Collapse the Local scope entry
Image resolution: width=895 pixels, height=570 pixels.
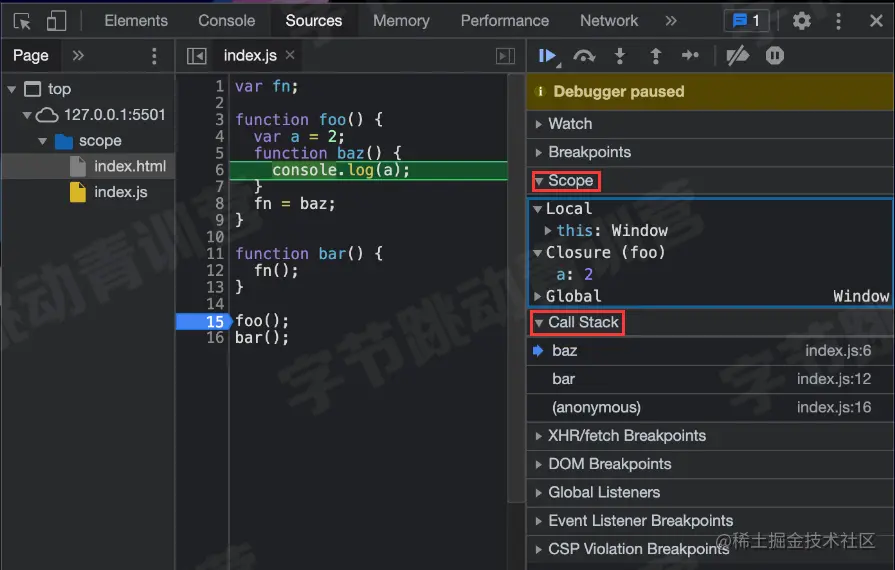tap(537, 209)
